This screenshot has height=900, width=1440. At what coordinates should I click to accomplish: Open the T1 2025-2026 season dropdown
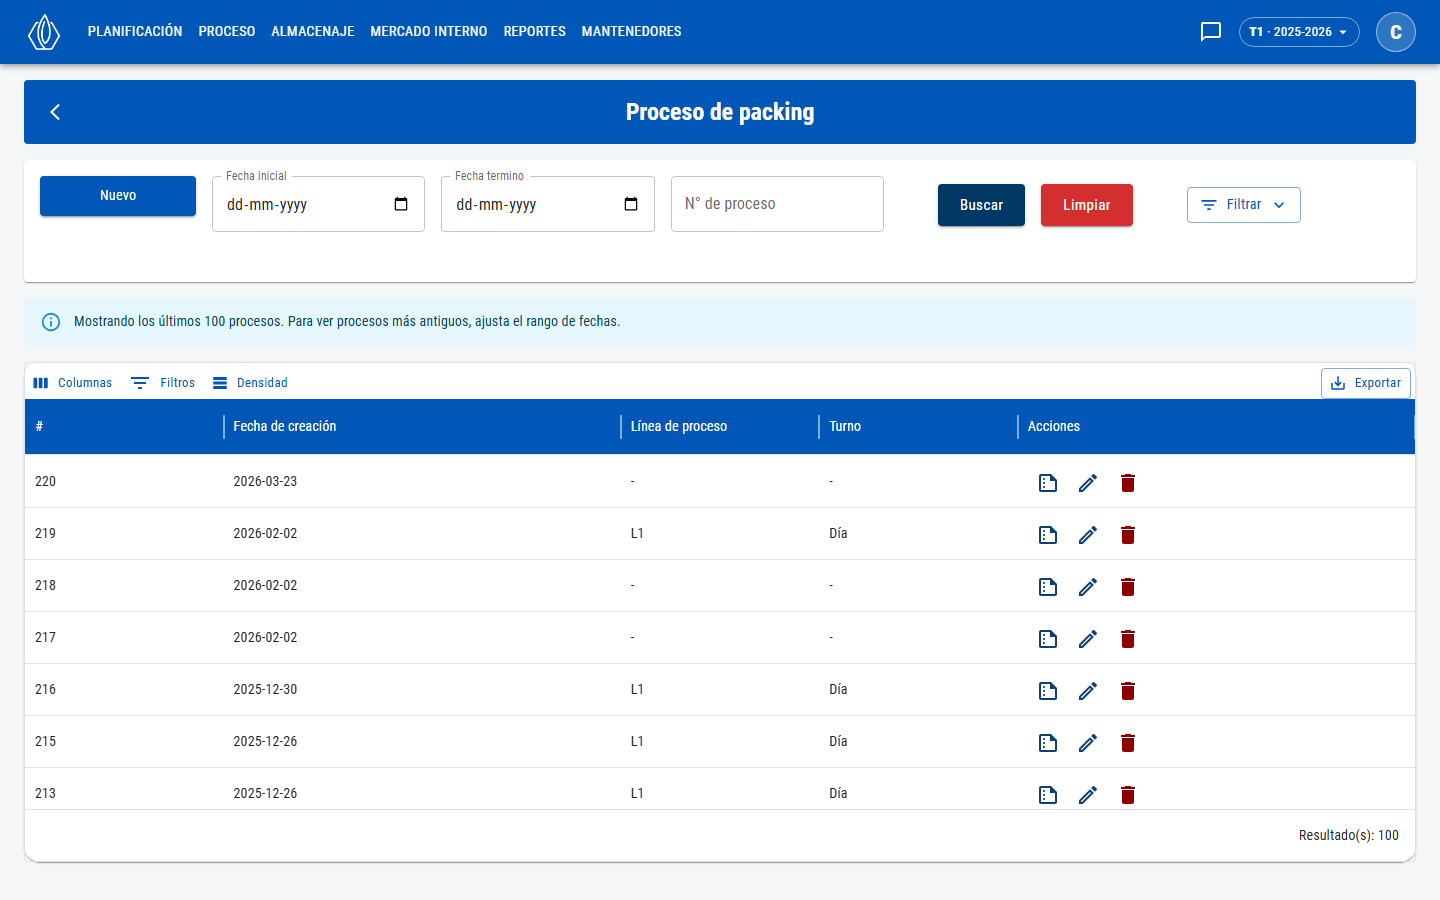coord(1299,32)
